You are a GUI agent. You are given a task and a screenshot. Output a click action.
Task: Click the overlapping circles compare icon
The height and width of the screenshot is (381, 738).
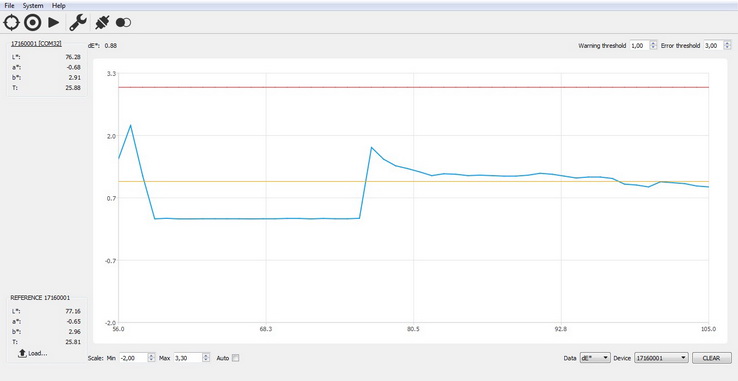pyautogui.click(x=123, y=22)
